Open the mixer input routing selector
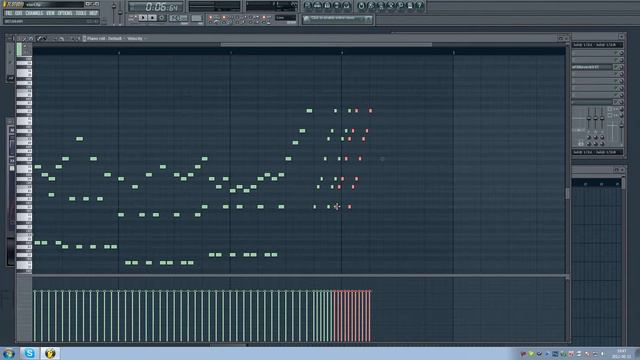 pyautogui.click(x=597, y=45)
